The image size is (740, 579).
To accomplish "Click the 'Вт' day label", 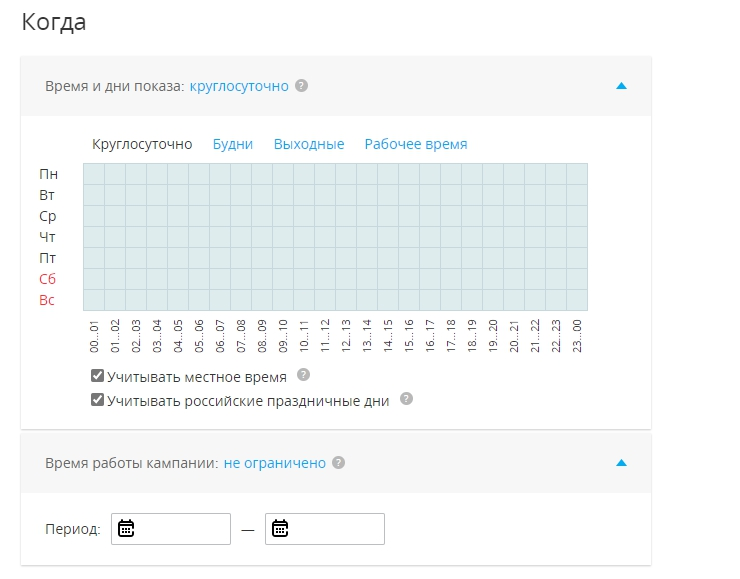I will pyautogui.click(x=47, y=195).
